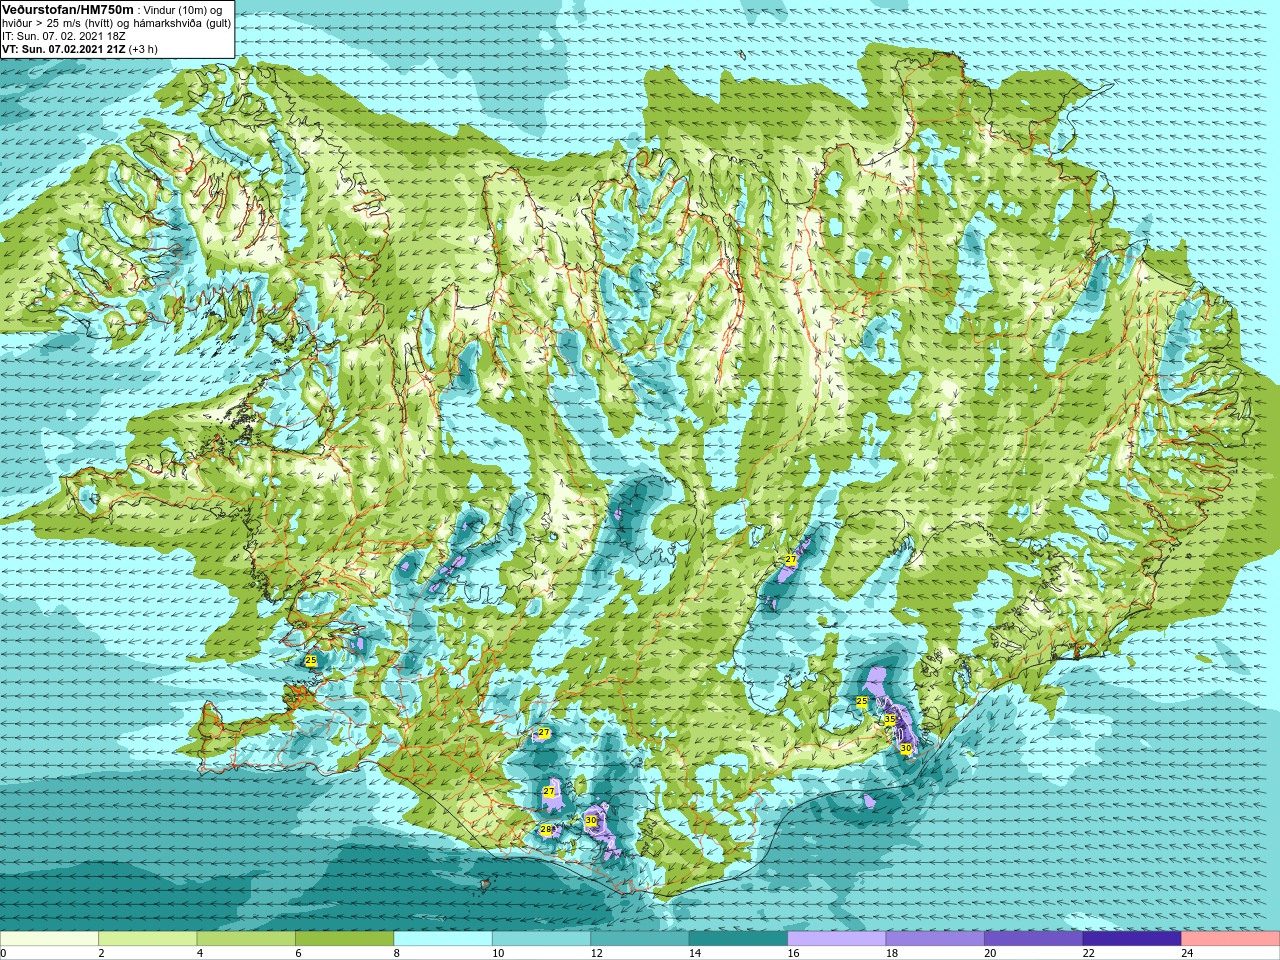The width and height of the screenshot is (1280, 960).
Task: Click the dark indigo 22–24 m/s legend swatch
Action: click(1132, 939)
